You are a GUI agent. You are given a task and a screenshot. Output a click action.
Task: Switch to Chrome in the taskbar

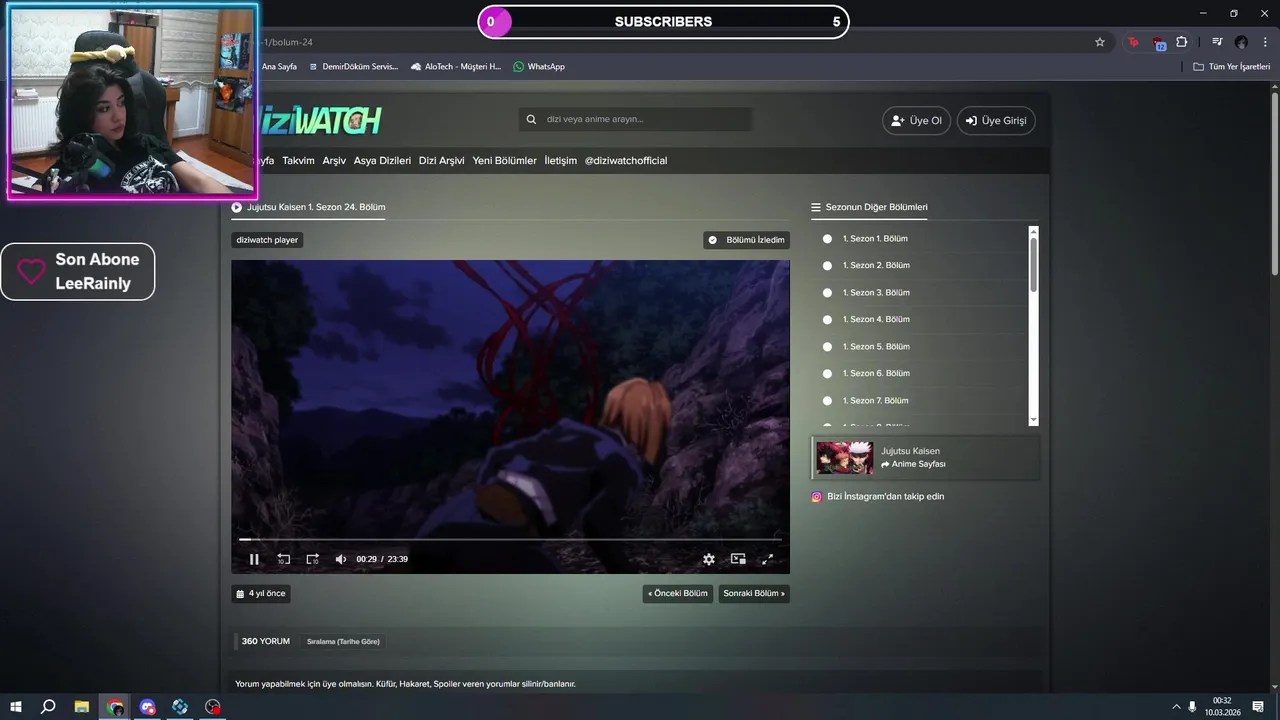point(116,707)
